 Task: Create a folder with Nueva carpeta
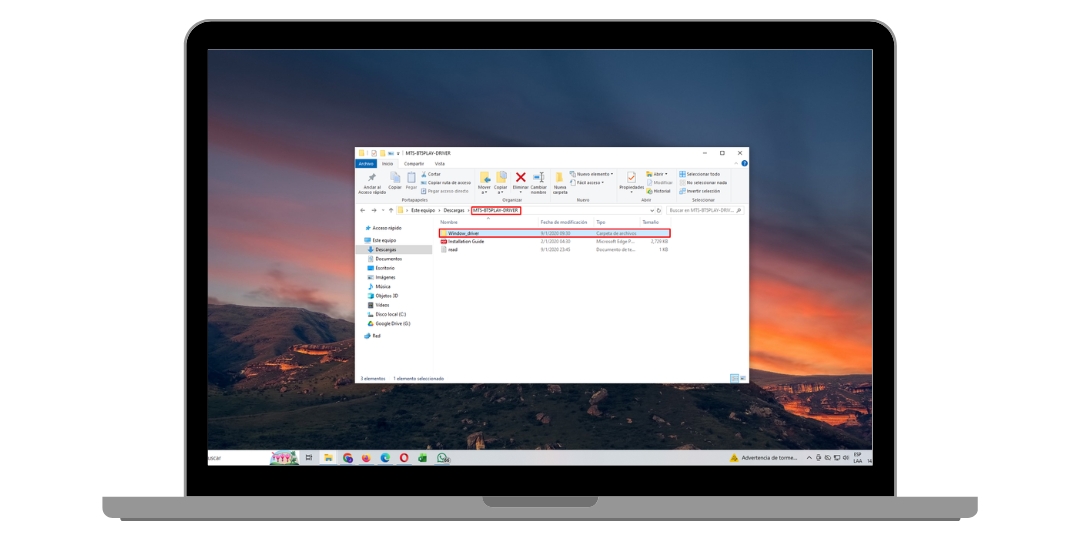coord(560,178)
